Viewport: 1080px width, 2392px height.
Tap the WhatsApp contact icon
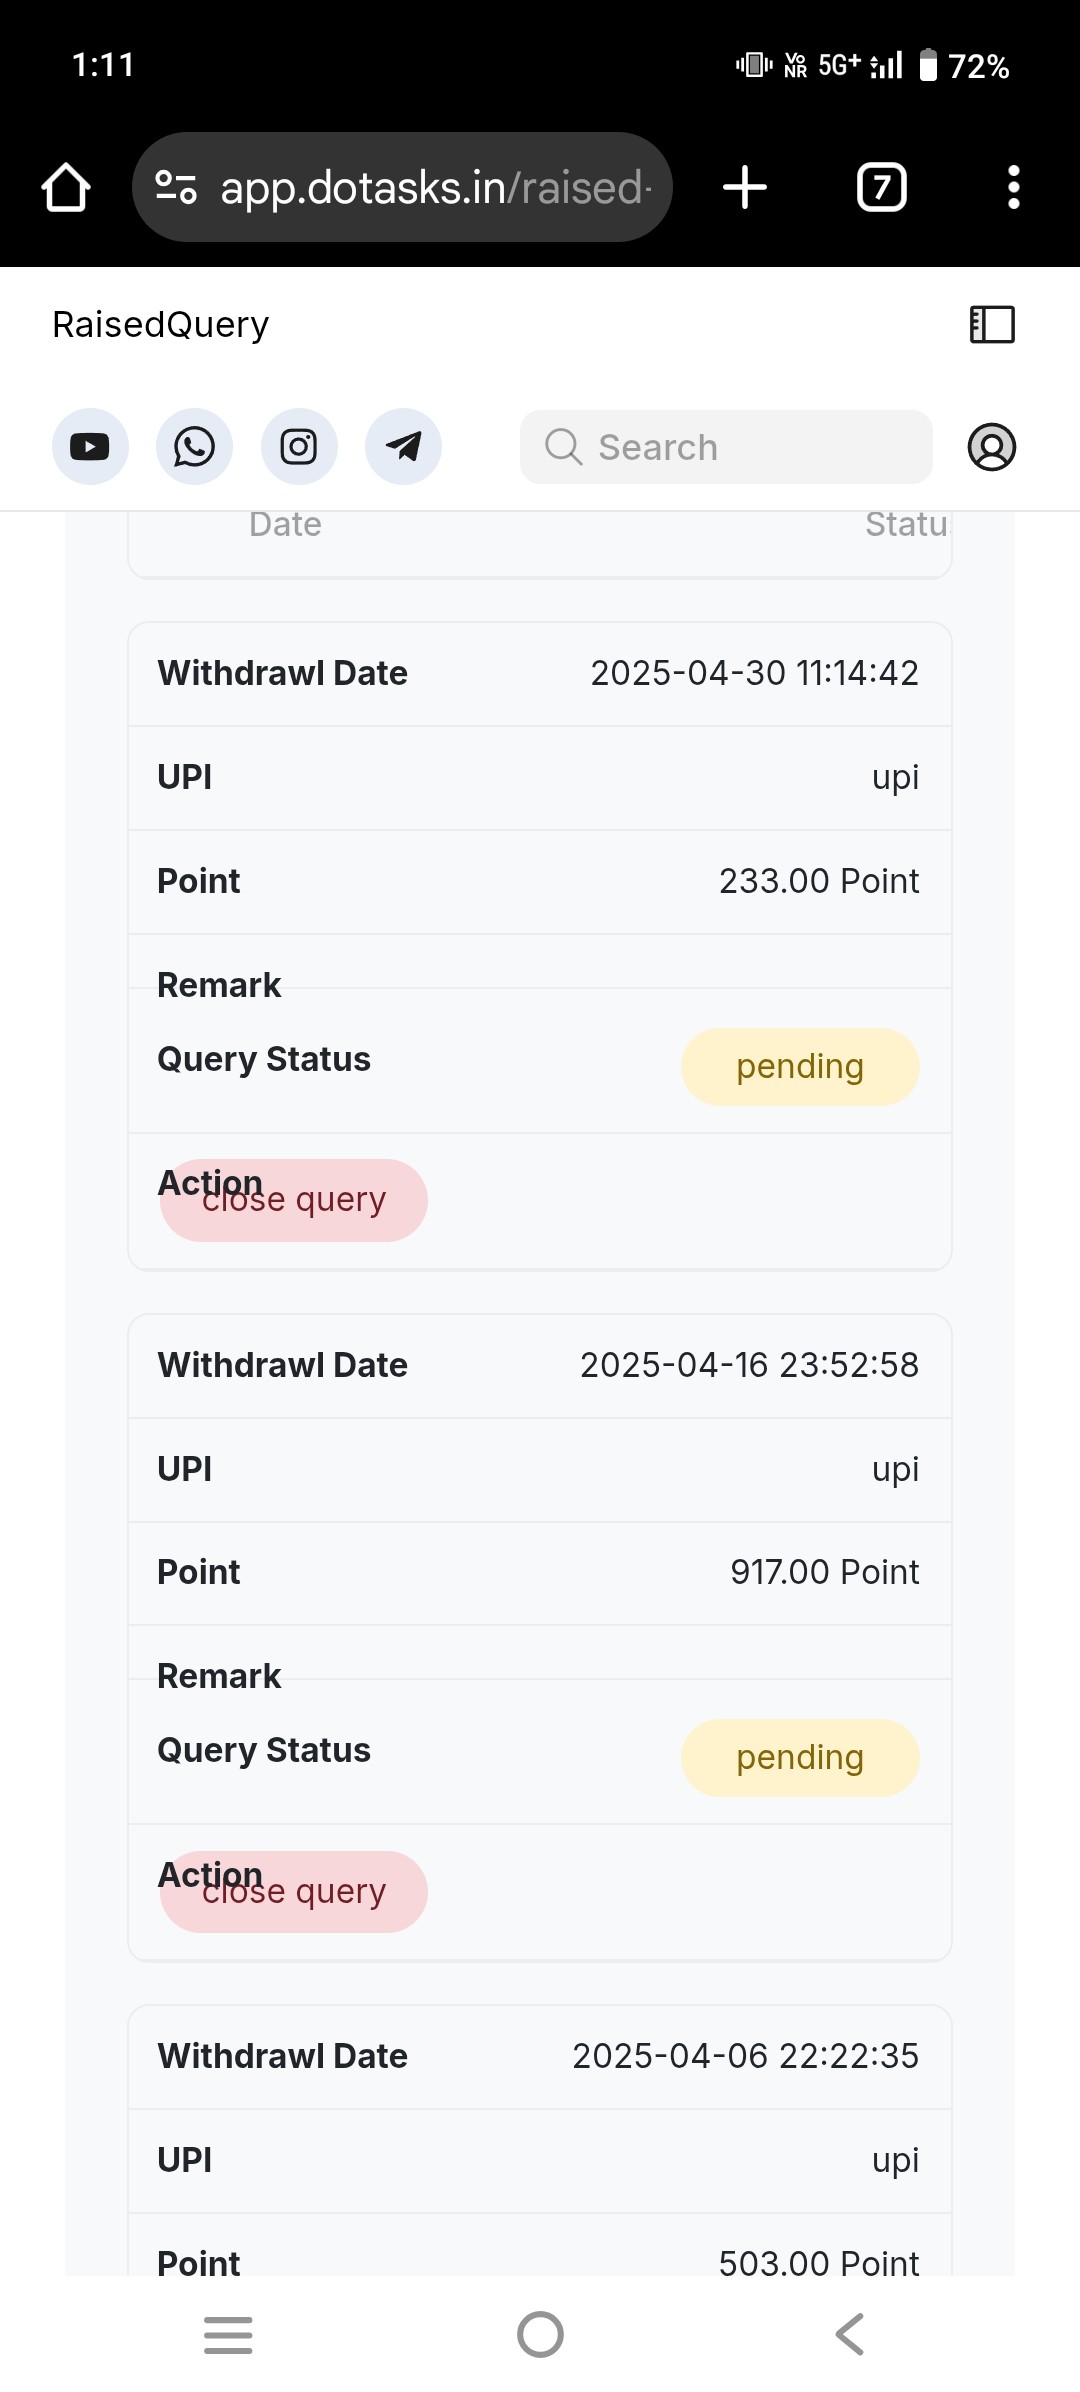[194, 446]
